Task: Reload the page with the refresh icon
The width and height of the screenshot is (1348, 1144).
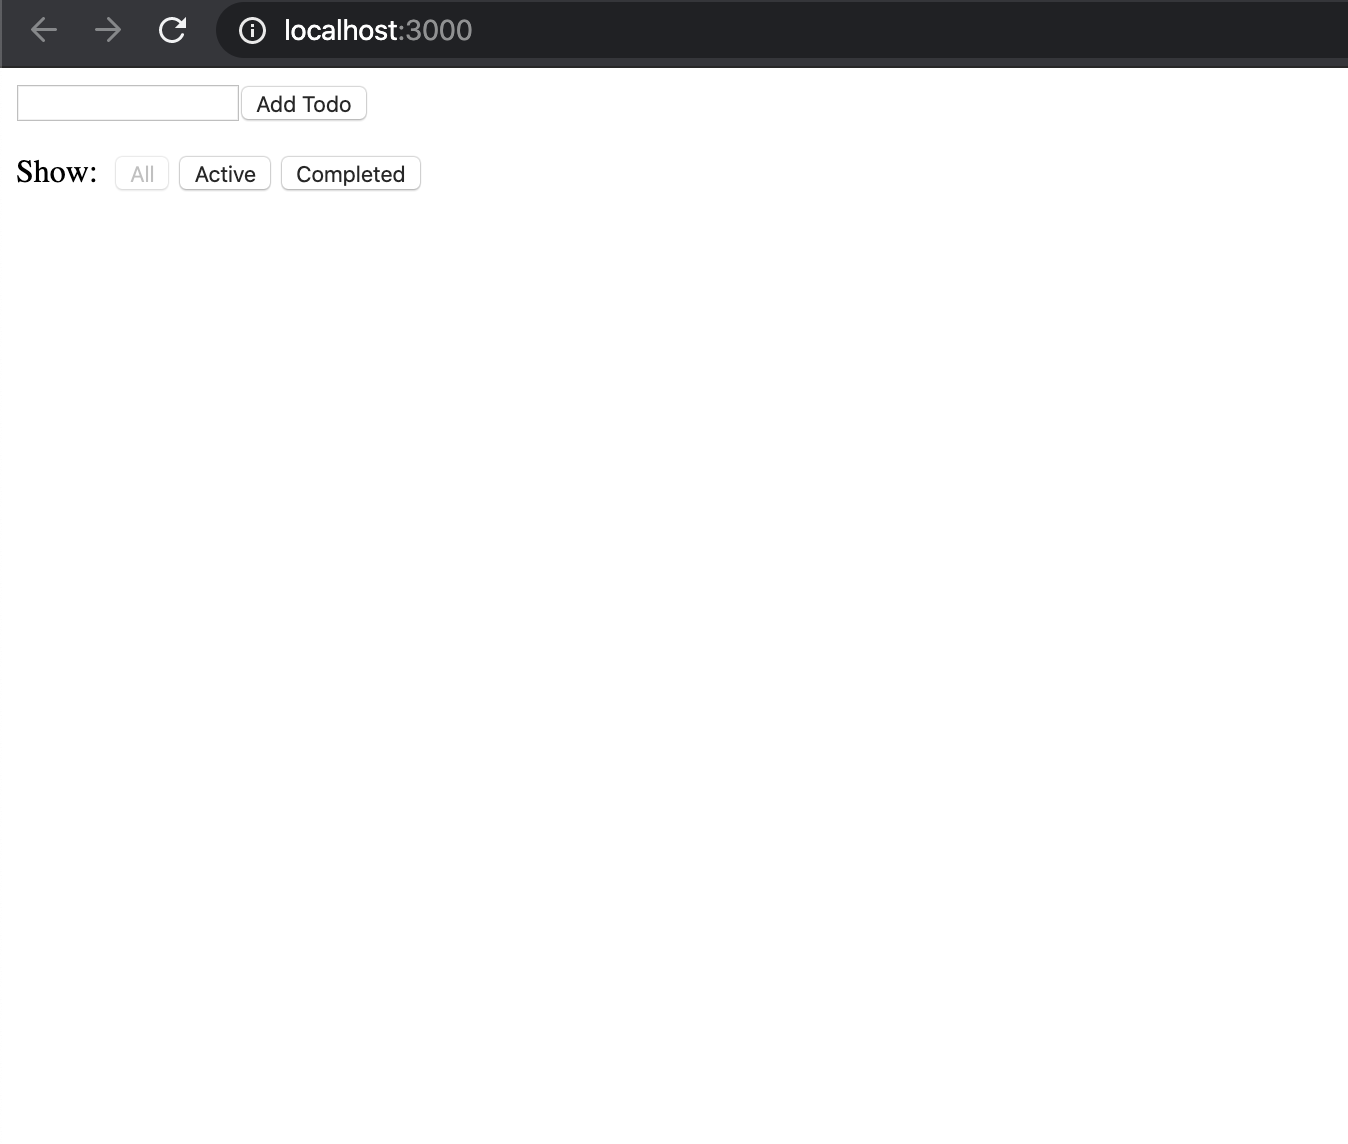Action: 172,30
